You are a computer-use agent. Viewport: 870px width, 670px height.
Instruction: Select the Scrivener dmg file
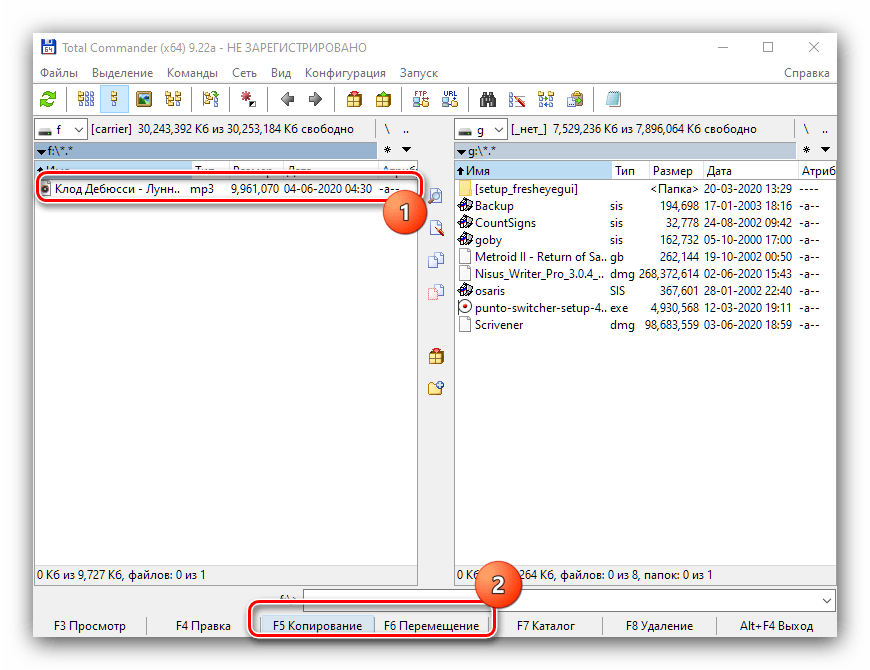click(x=498, y=325)
